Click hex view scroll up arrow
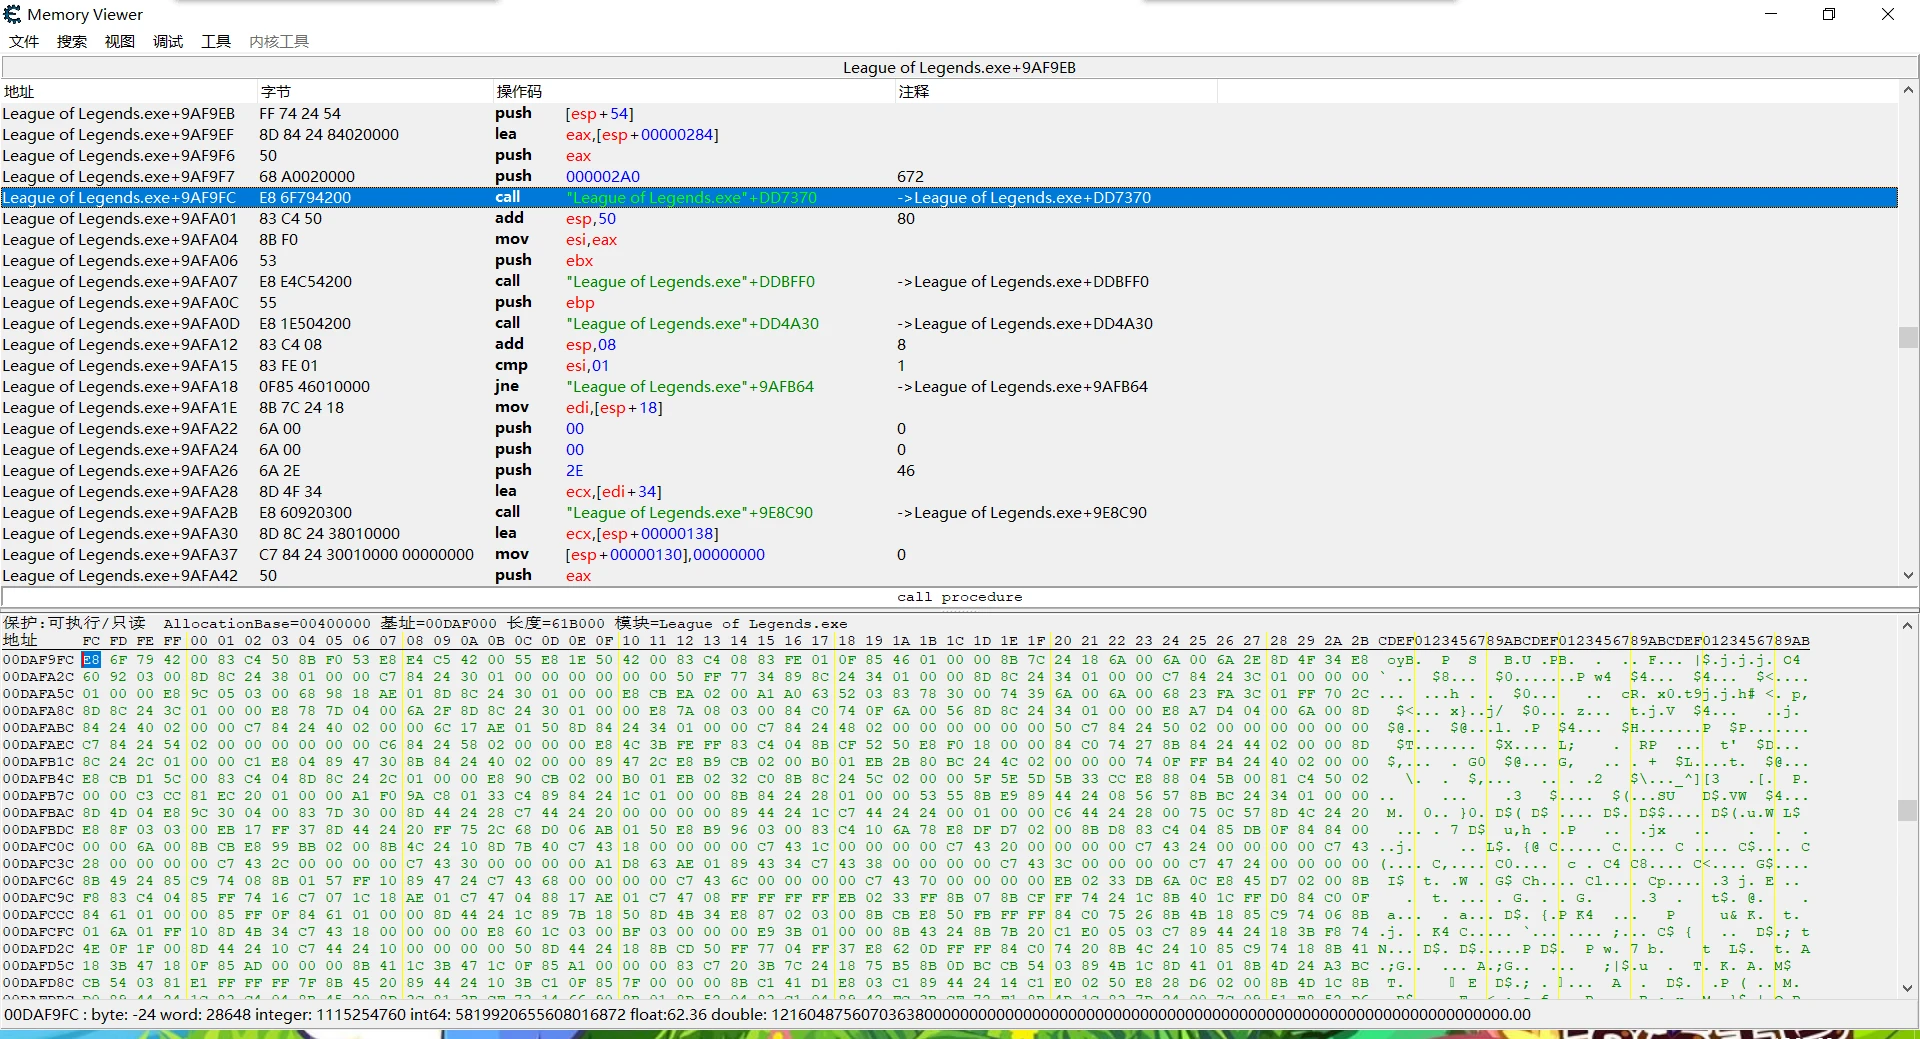The height and width of the screenshot is (1039, 1920). [1908, 625]
